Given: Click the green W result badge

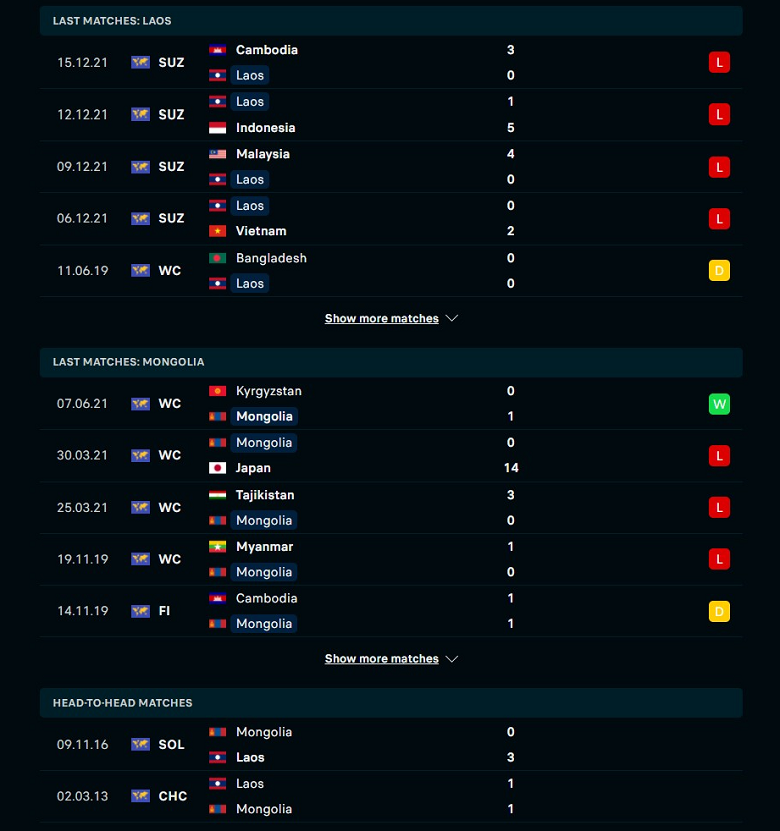Looking at the screenshot, I should pyautogui.click(x=719, y=404).
